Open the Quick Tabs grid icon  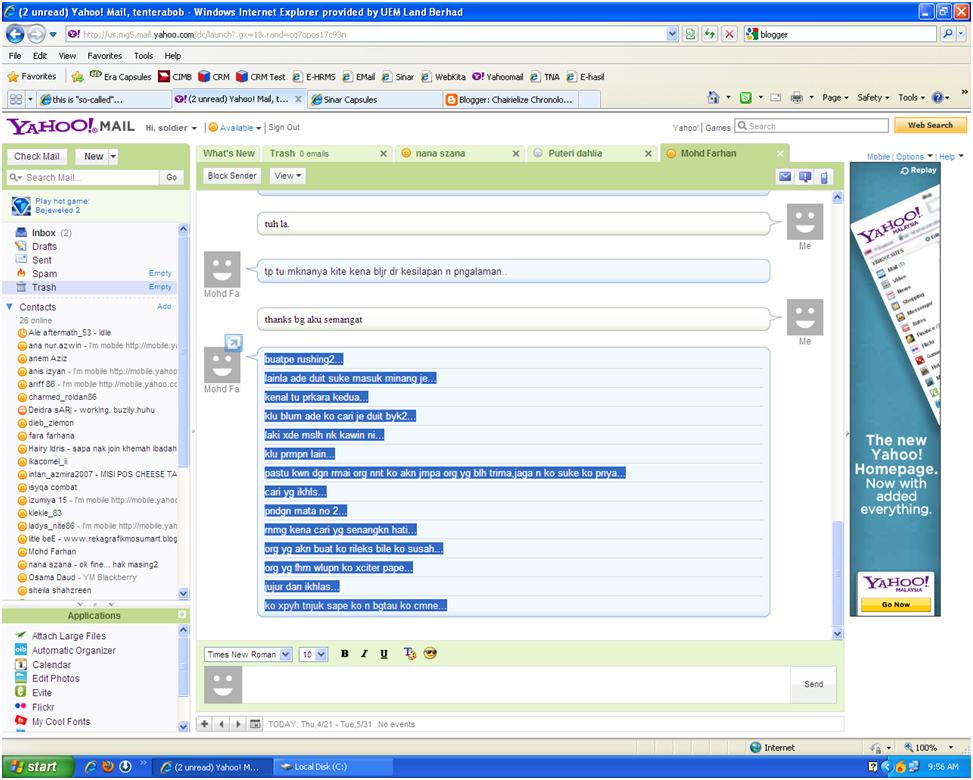point(16,99)
